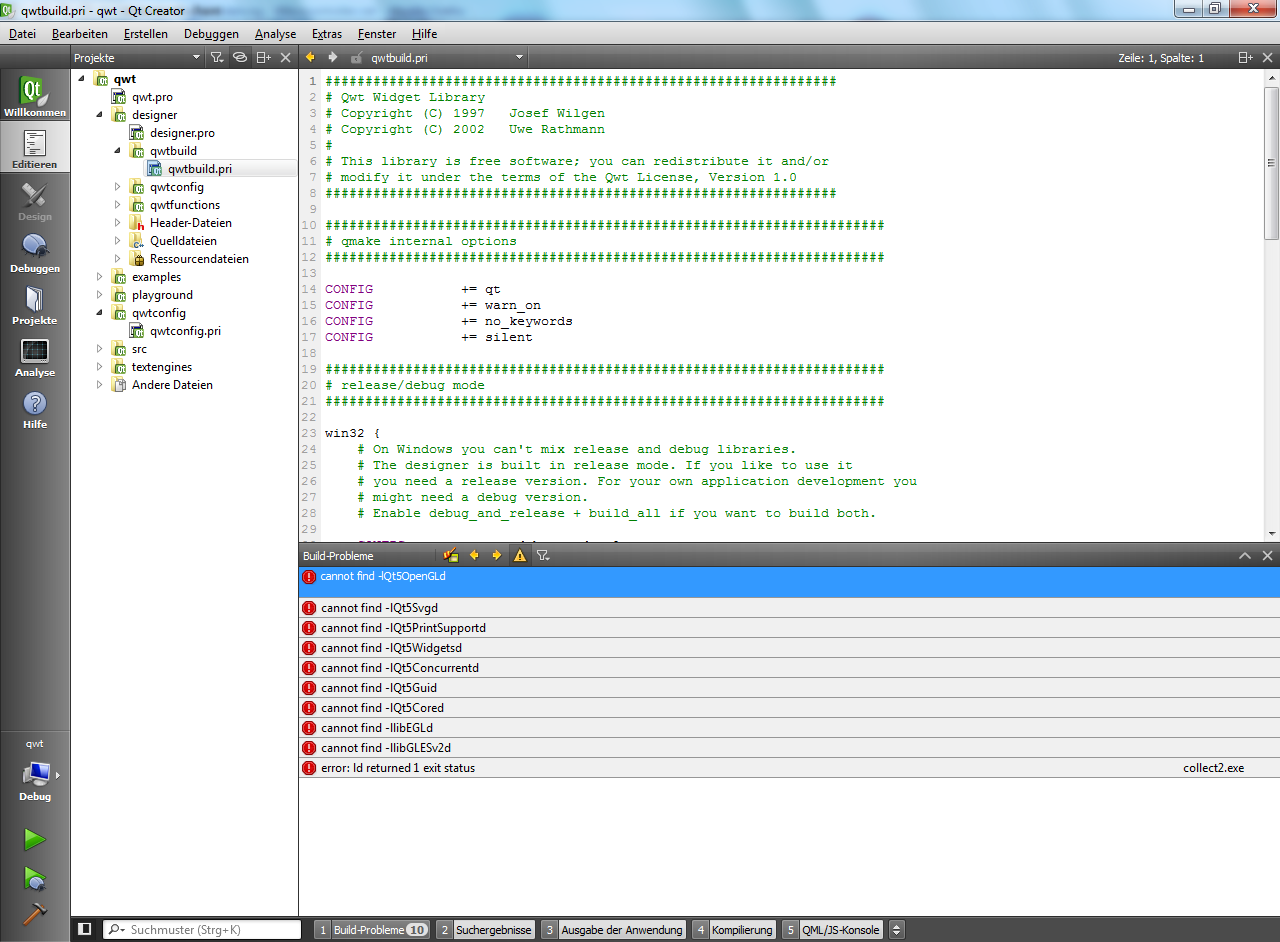Build project with the hammer icon
Image resolution: width=1280 pixels, height=942 pixels.
[x=35, y=915]
